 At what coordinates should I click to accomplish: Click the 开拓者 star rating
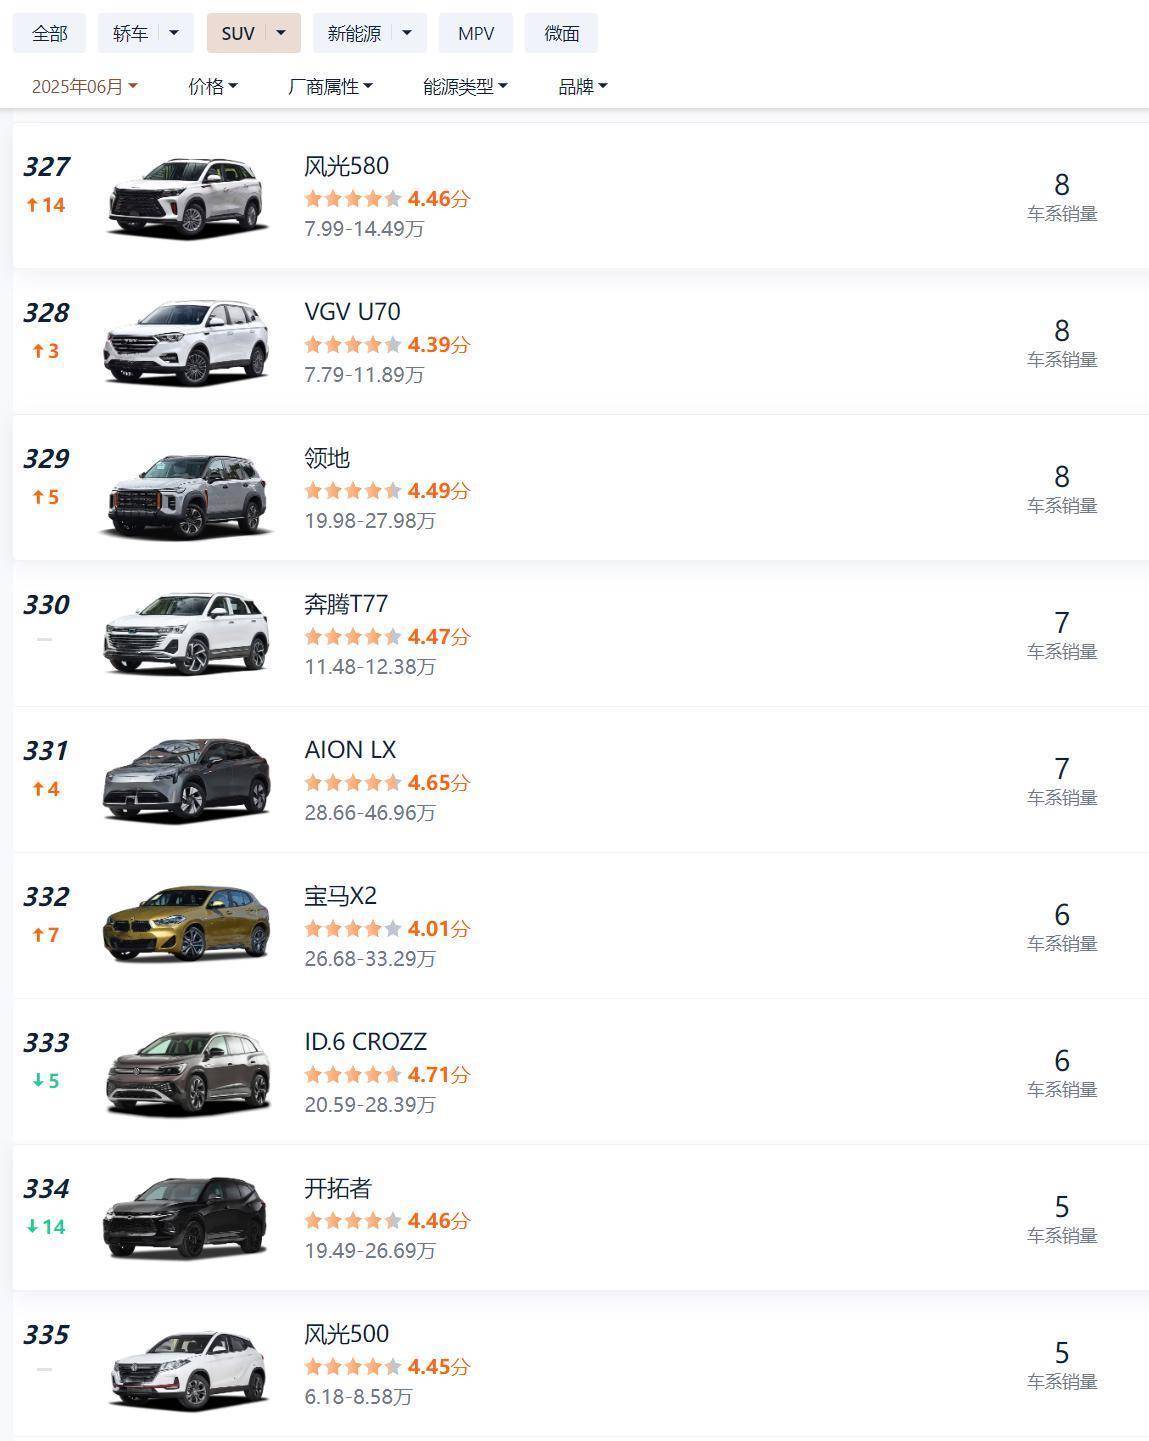click(x=353, y=1221)
